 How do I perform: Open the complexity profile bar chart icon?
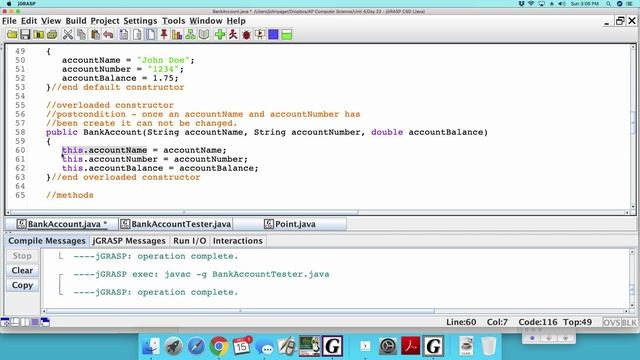point(177,35)
